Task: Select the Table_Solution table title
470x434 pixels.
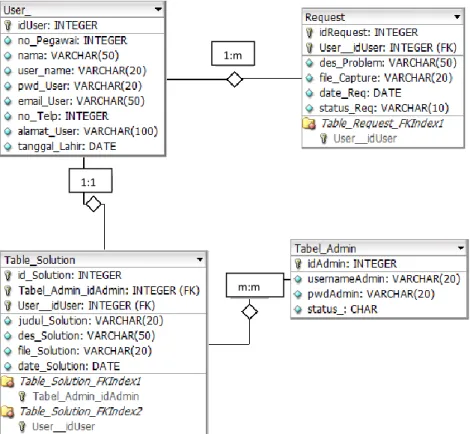Action: [x=40, y=260]
